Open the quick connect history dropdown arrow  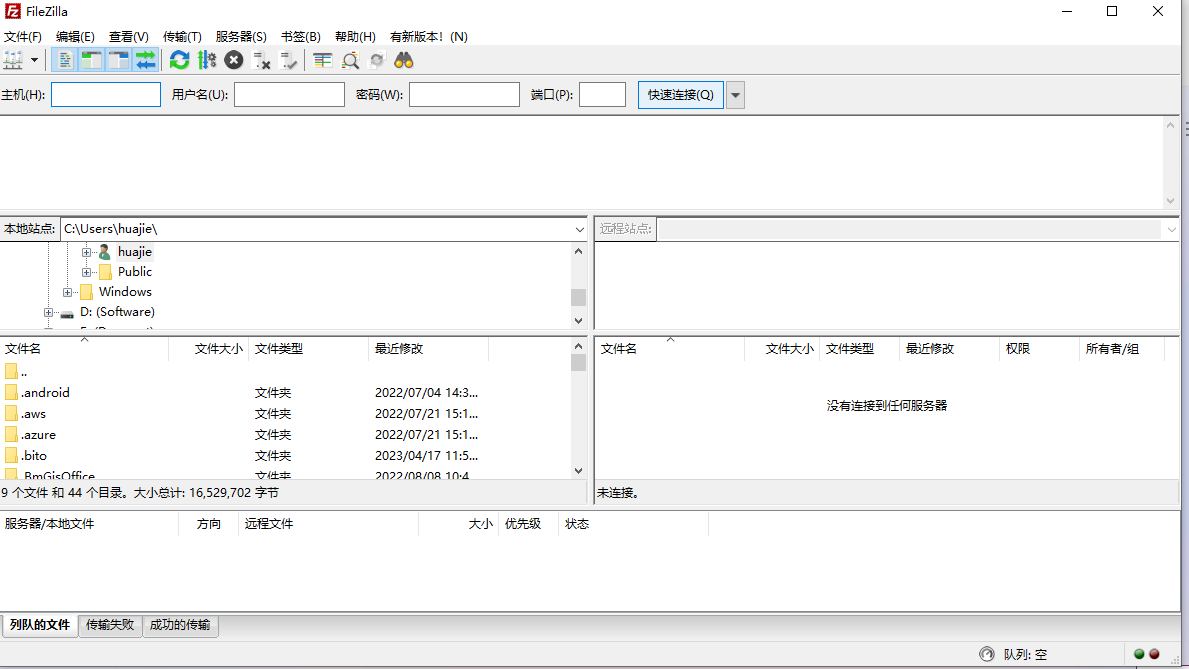(735, 95)
